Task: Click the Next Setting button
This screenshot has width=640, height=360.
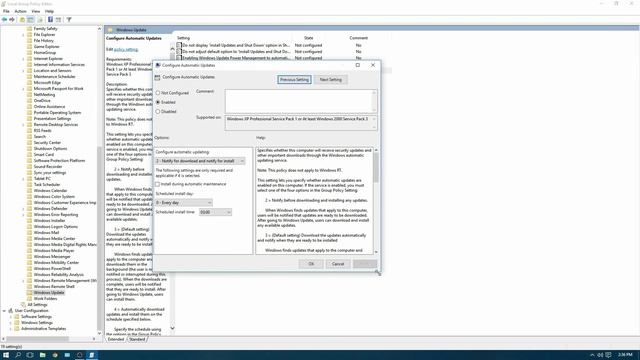Action: [x=331, y=80]
